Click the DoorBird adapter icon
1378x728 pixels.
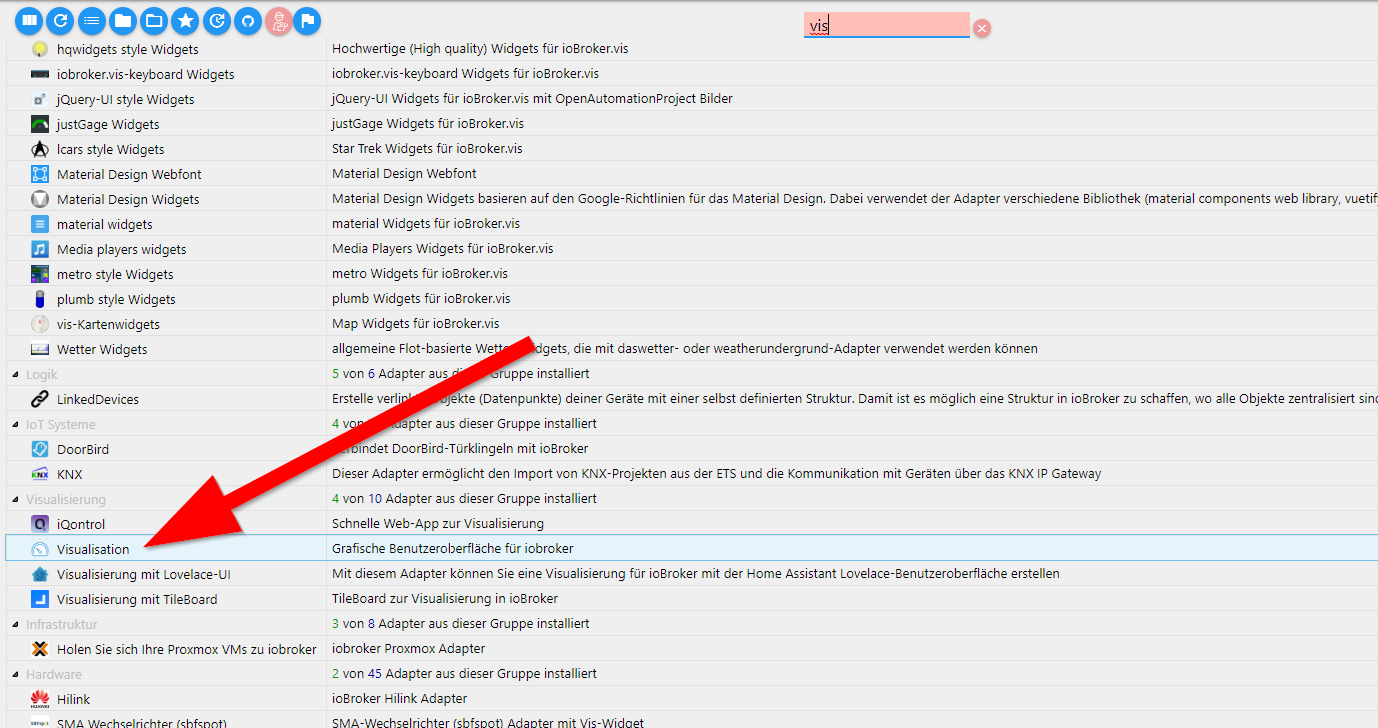pyautogui.click(x=40, y=449)
